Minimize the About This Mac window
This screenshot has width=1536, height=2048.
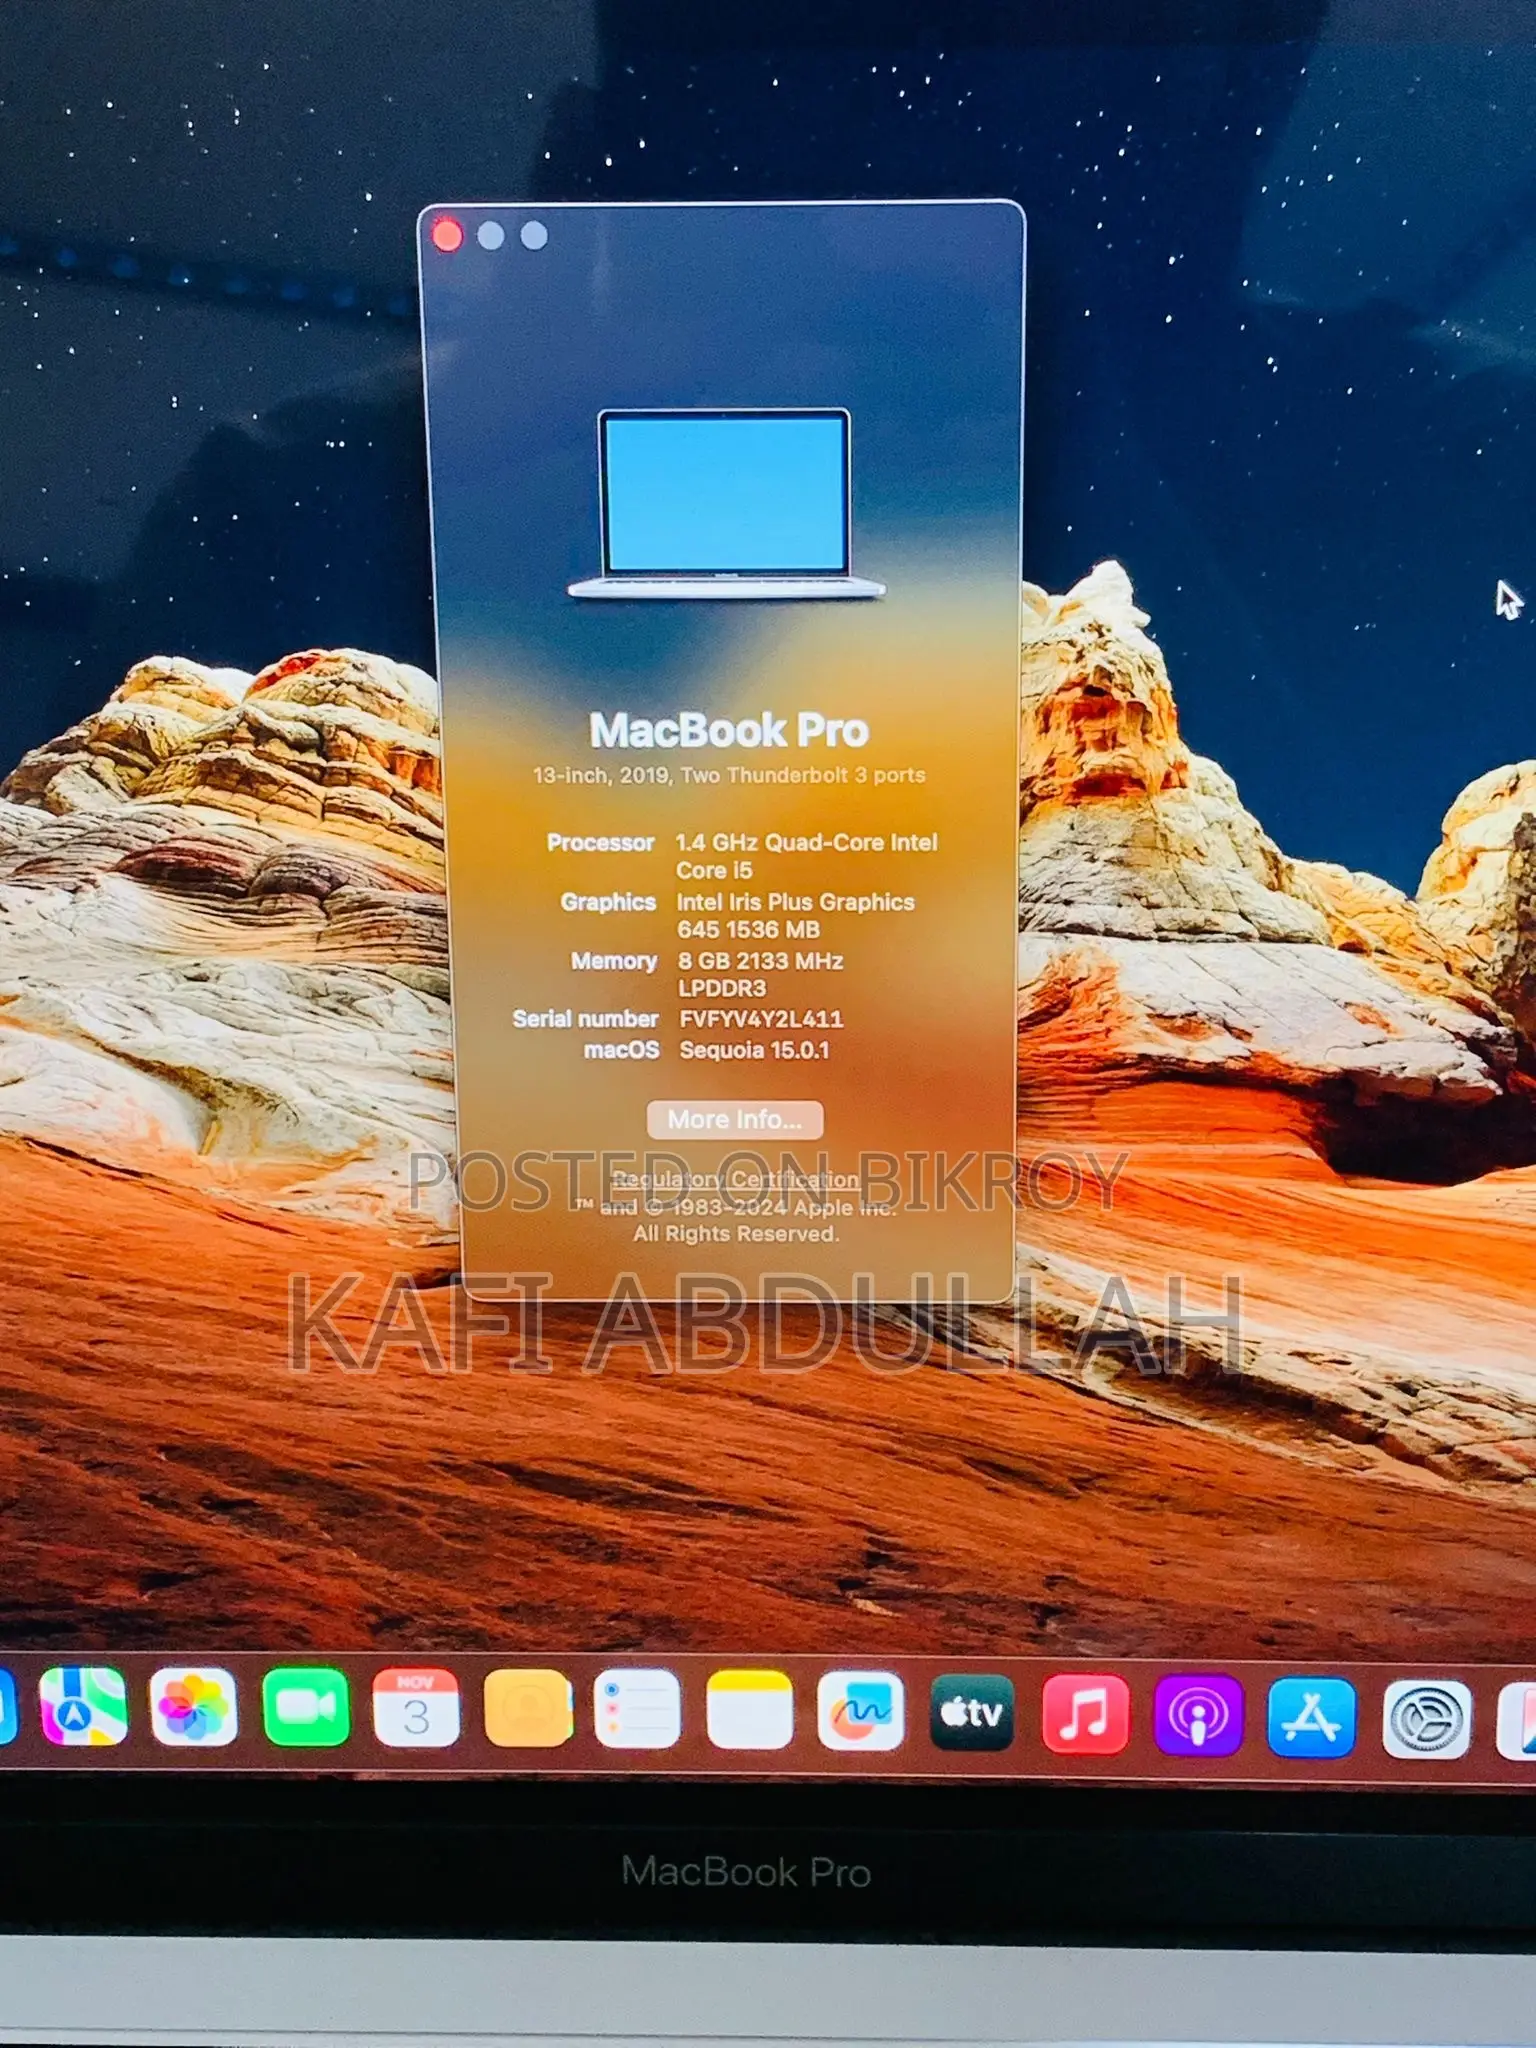pyautogui.click(x=491, y=236)
